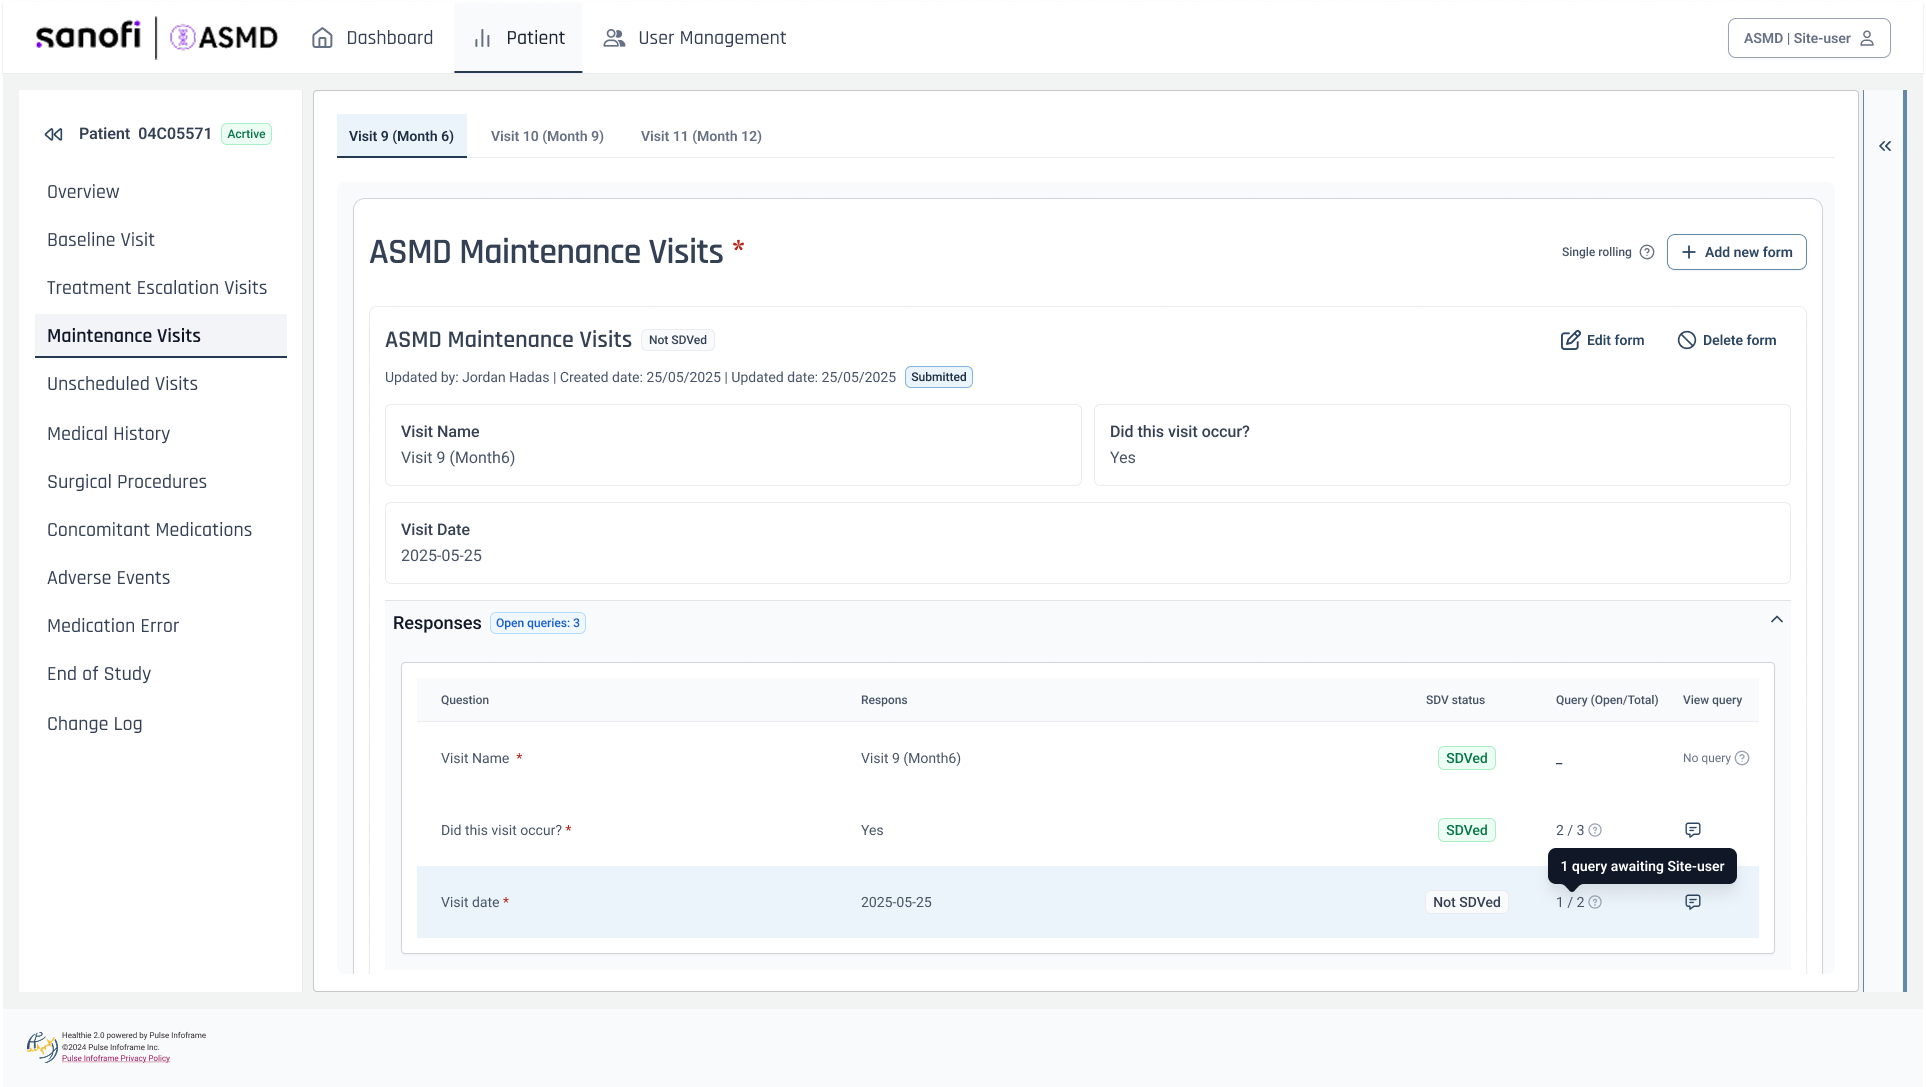Select Maintenance Visits in sidebar

[x=161, y=336]
